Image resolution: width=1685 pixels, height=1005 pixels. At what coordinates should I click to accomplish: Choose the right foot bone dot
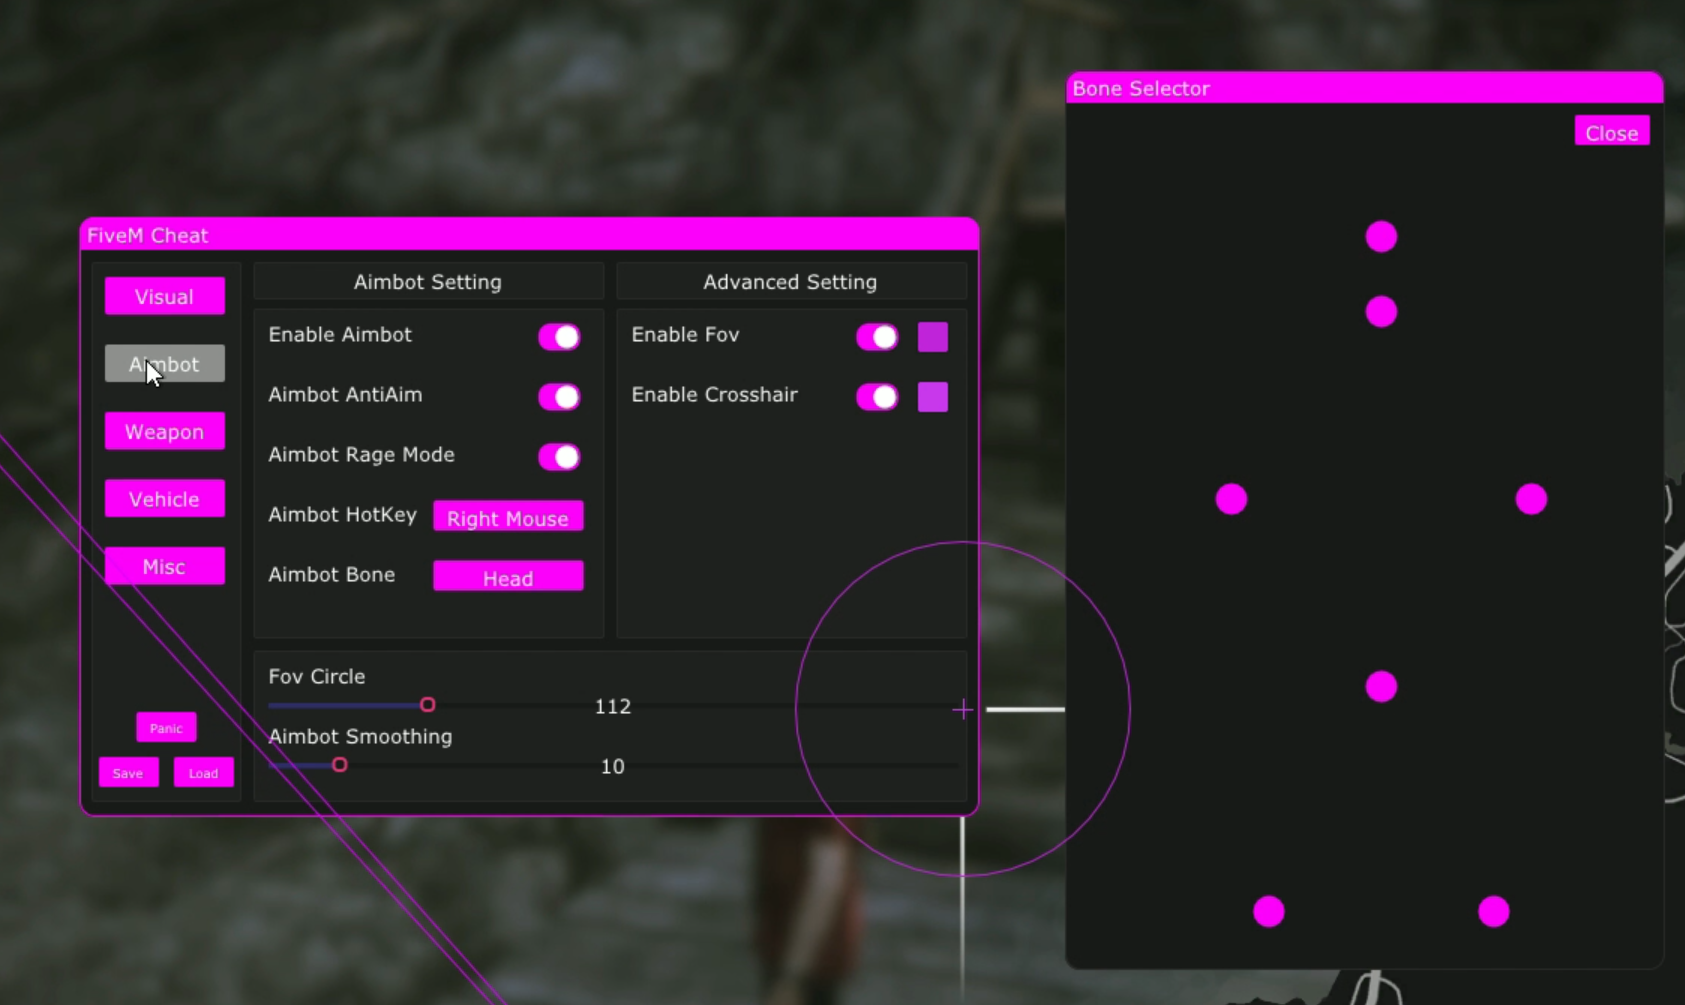pos(1494,912)
